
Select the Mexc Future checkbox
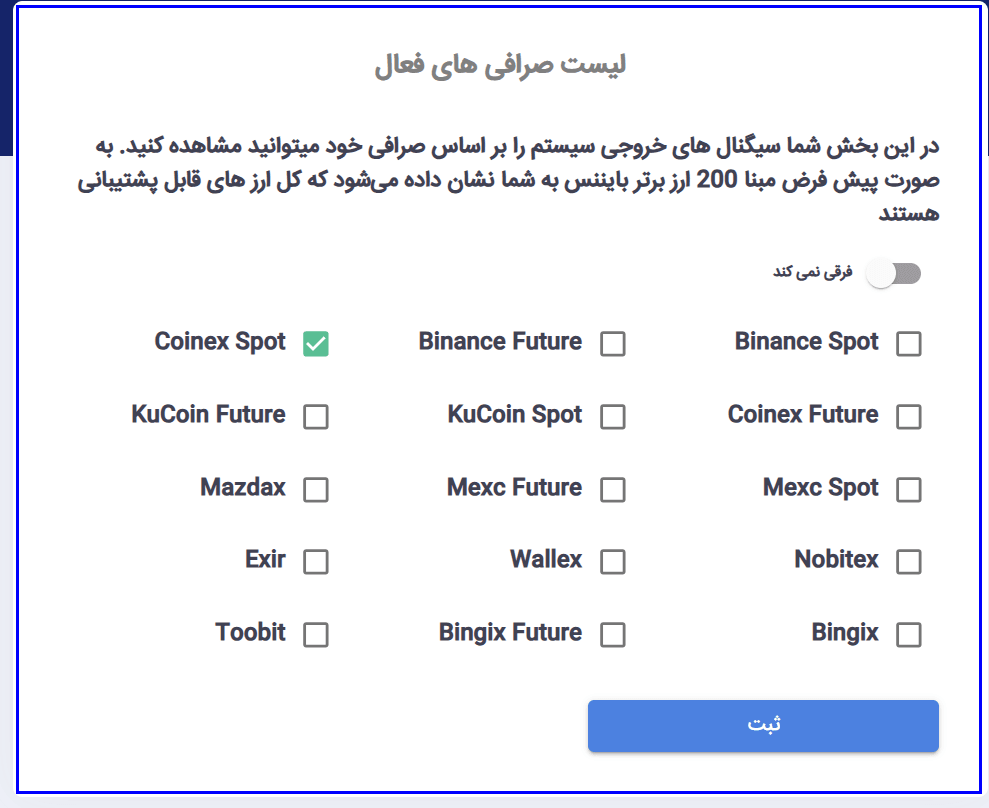point(613,490)
